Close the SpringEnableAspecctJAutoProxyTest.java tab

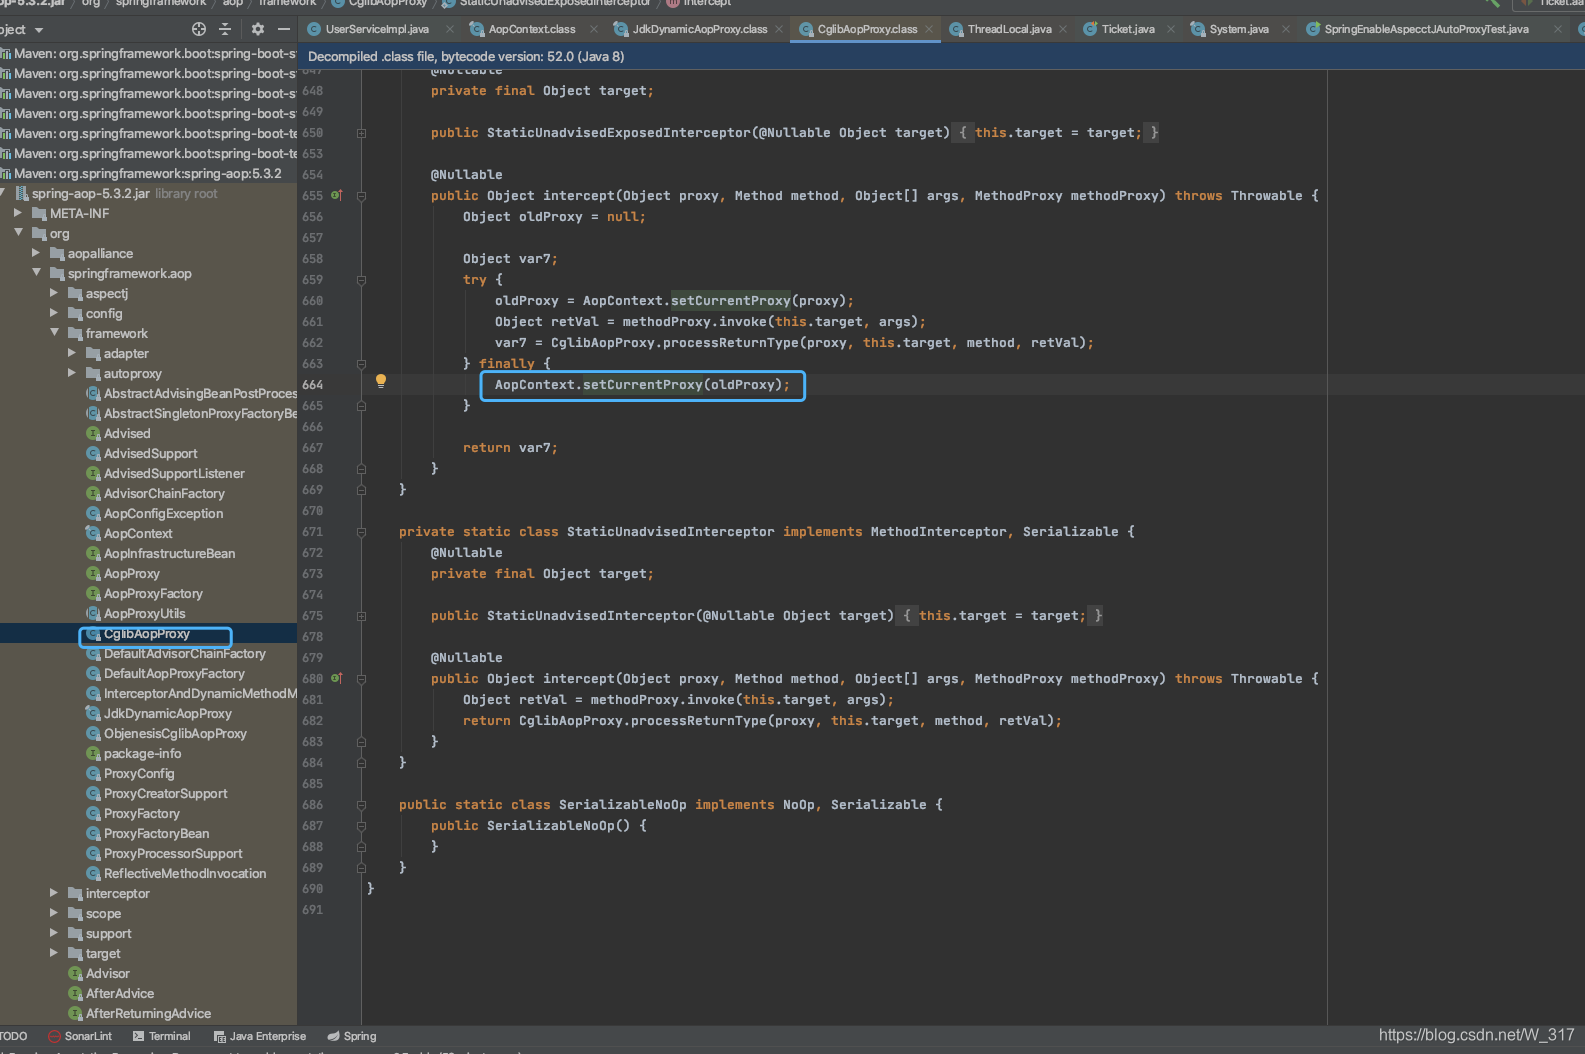point(1557,29)
